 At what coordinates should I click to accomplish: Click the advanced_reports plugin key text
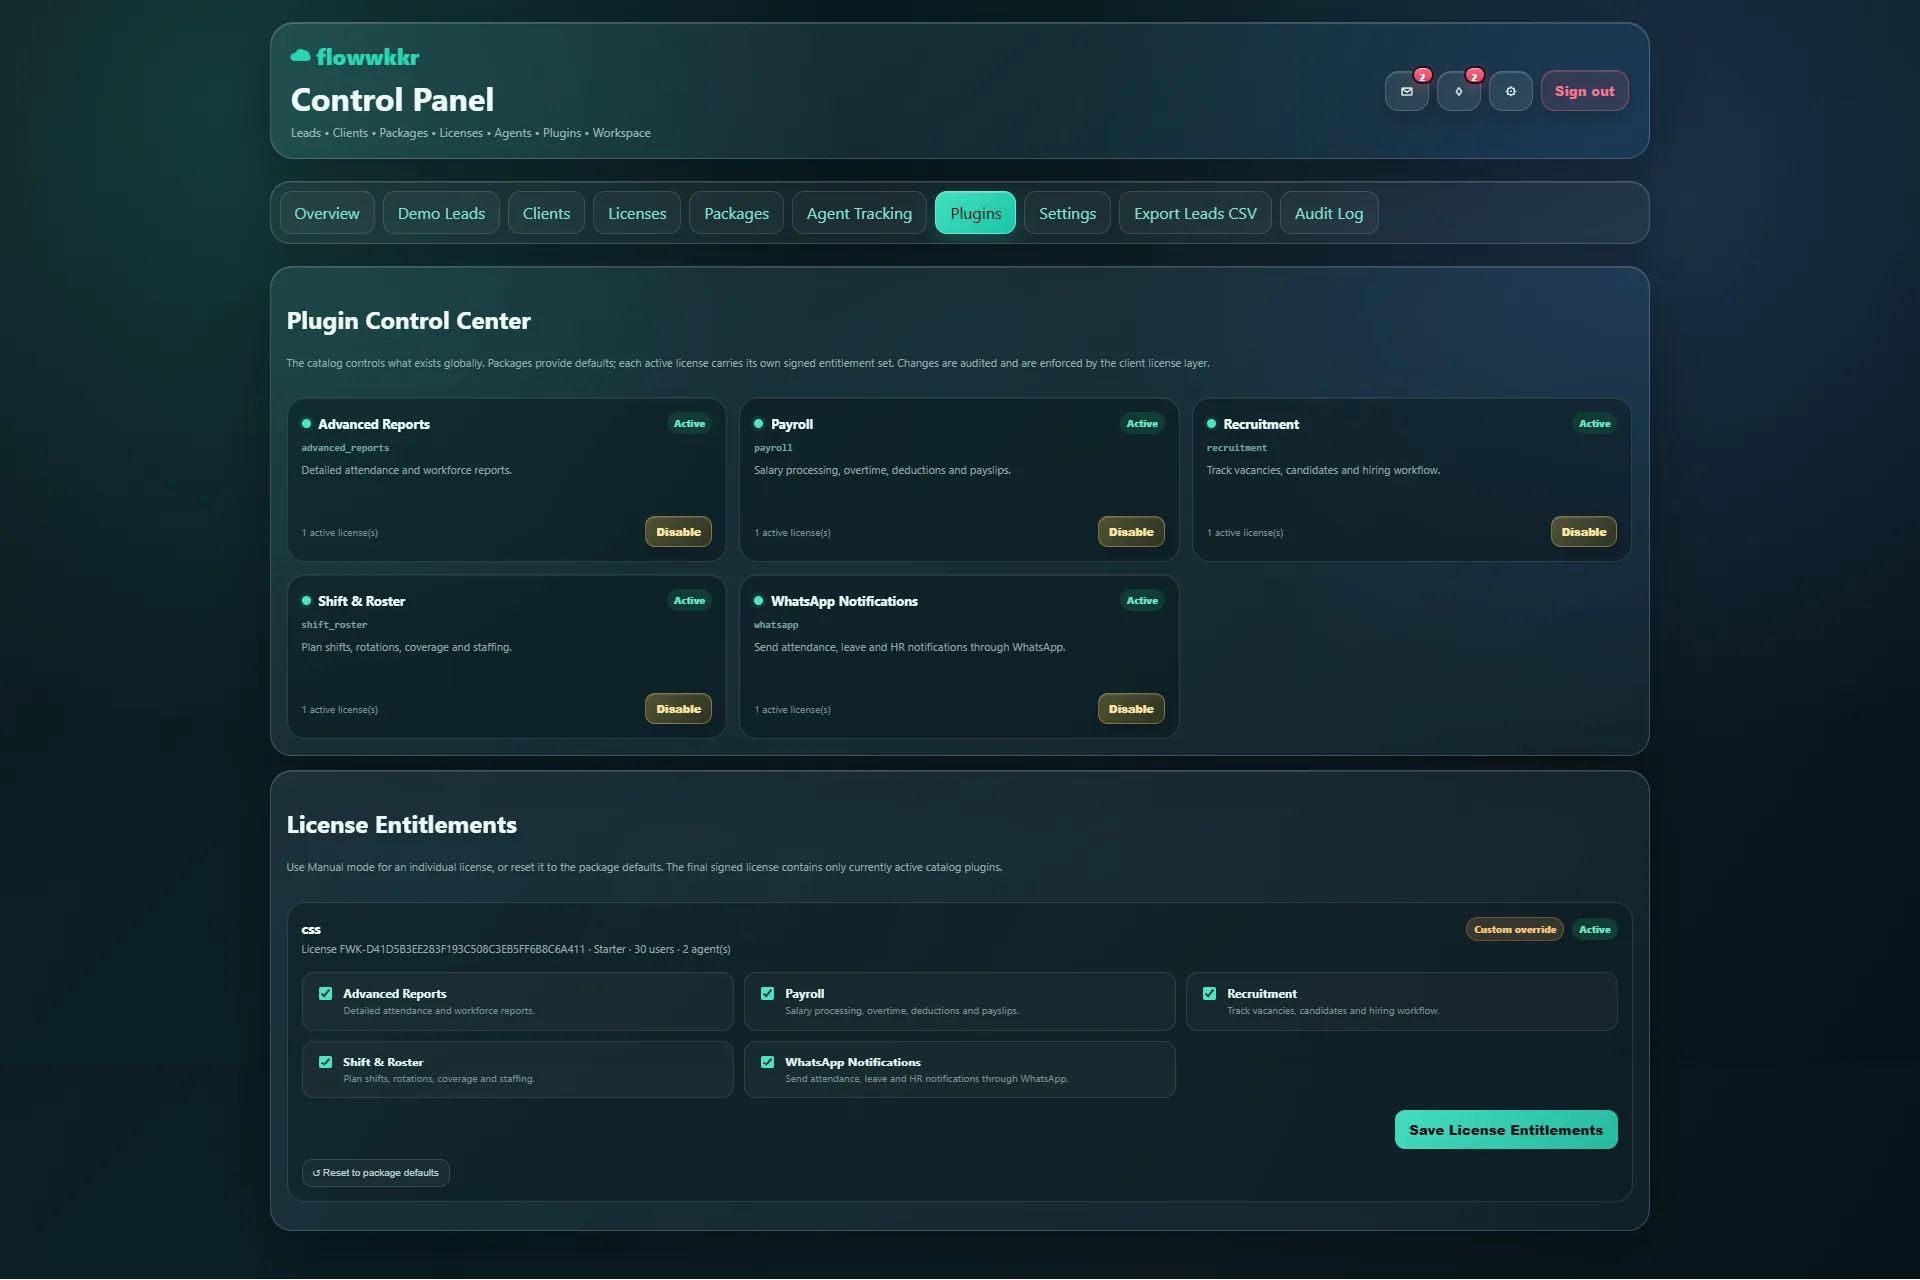(345, 448)
